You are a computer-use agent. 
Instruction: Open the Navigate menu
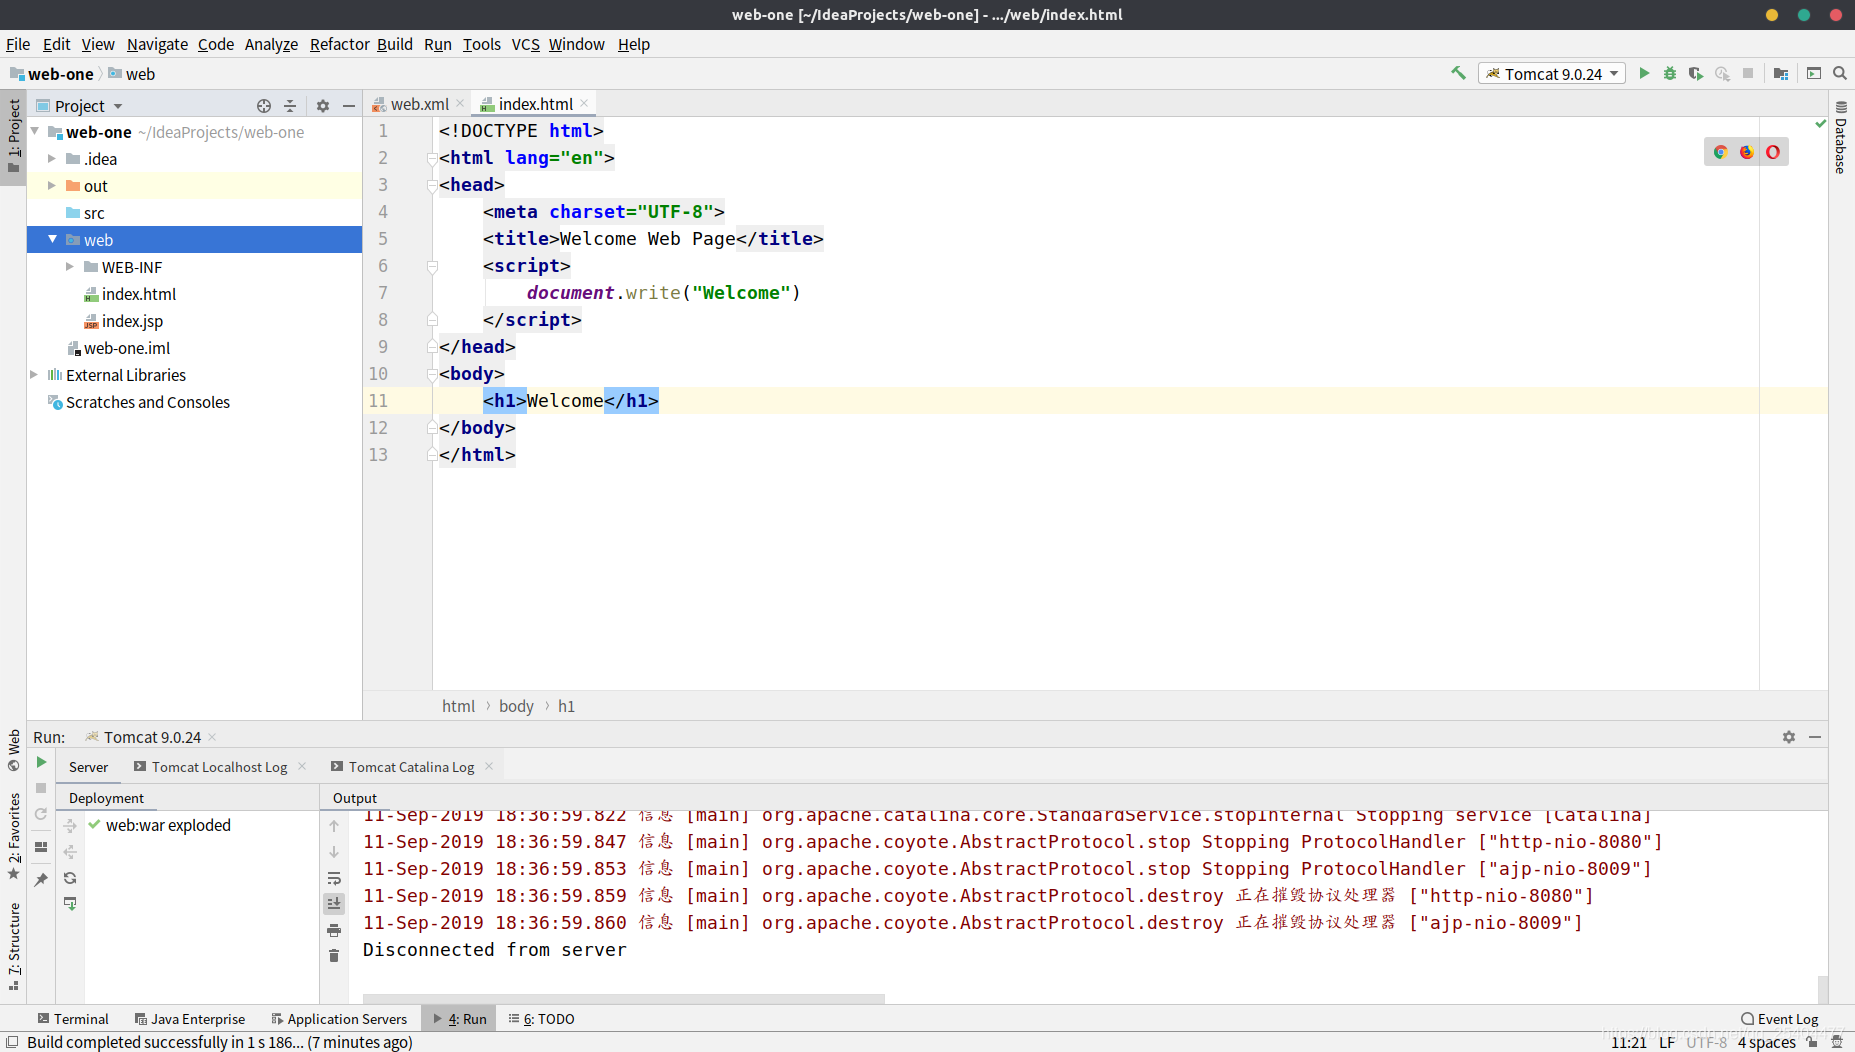tap(157, 44)
